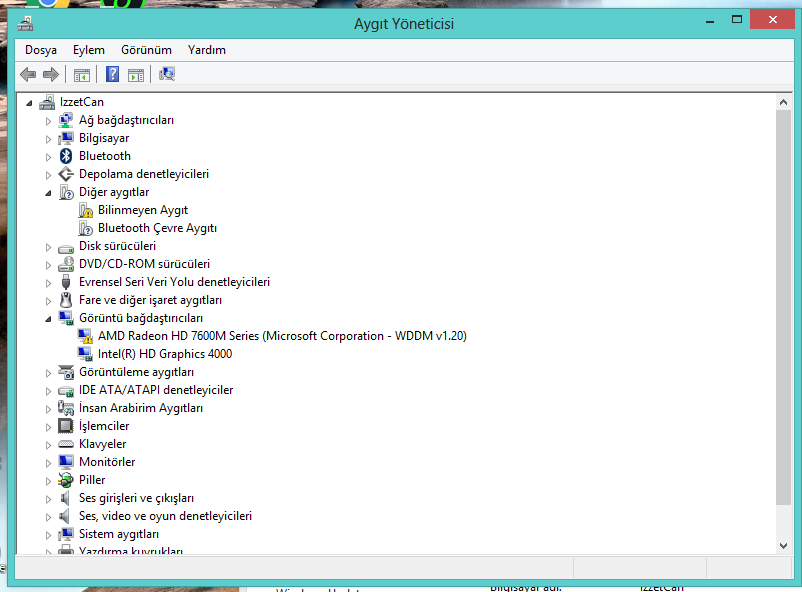Screen dimensions: 802x592
Task: Click the IDE ATA/ATAPI denetleyiciler icon
Action: pos(66,391)
